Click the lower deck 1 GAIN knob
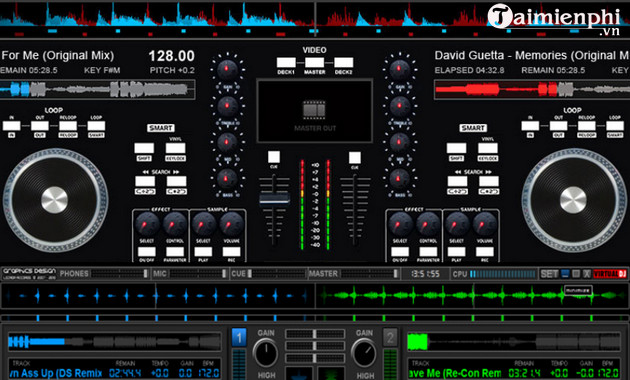The image size is (630, 380). click(266, 353)
